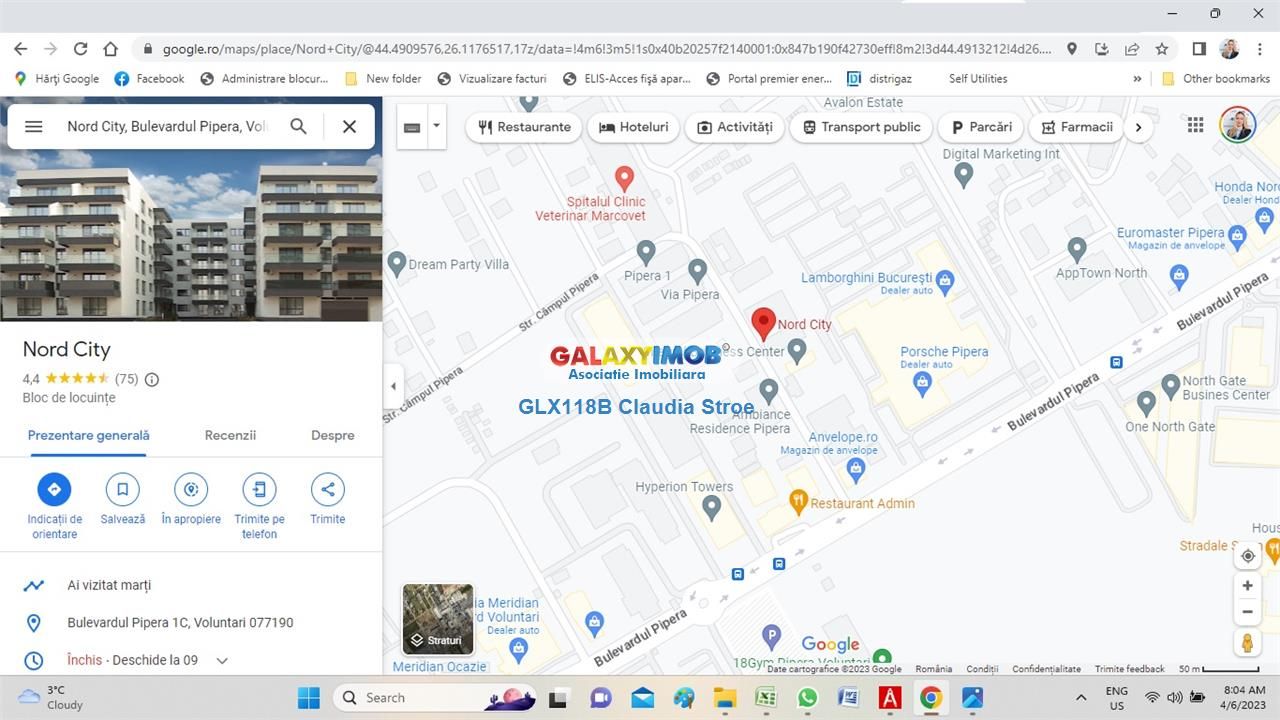Collapse the side panel arrow
This screenshot has height=720, width=1280.
point(393,386)
